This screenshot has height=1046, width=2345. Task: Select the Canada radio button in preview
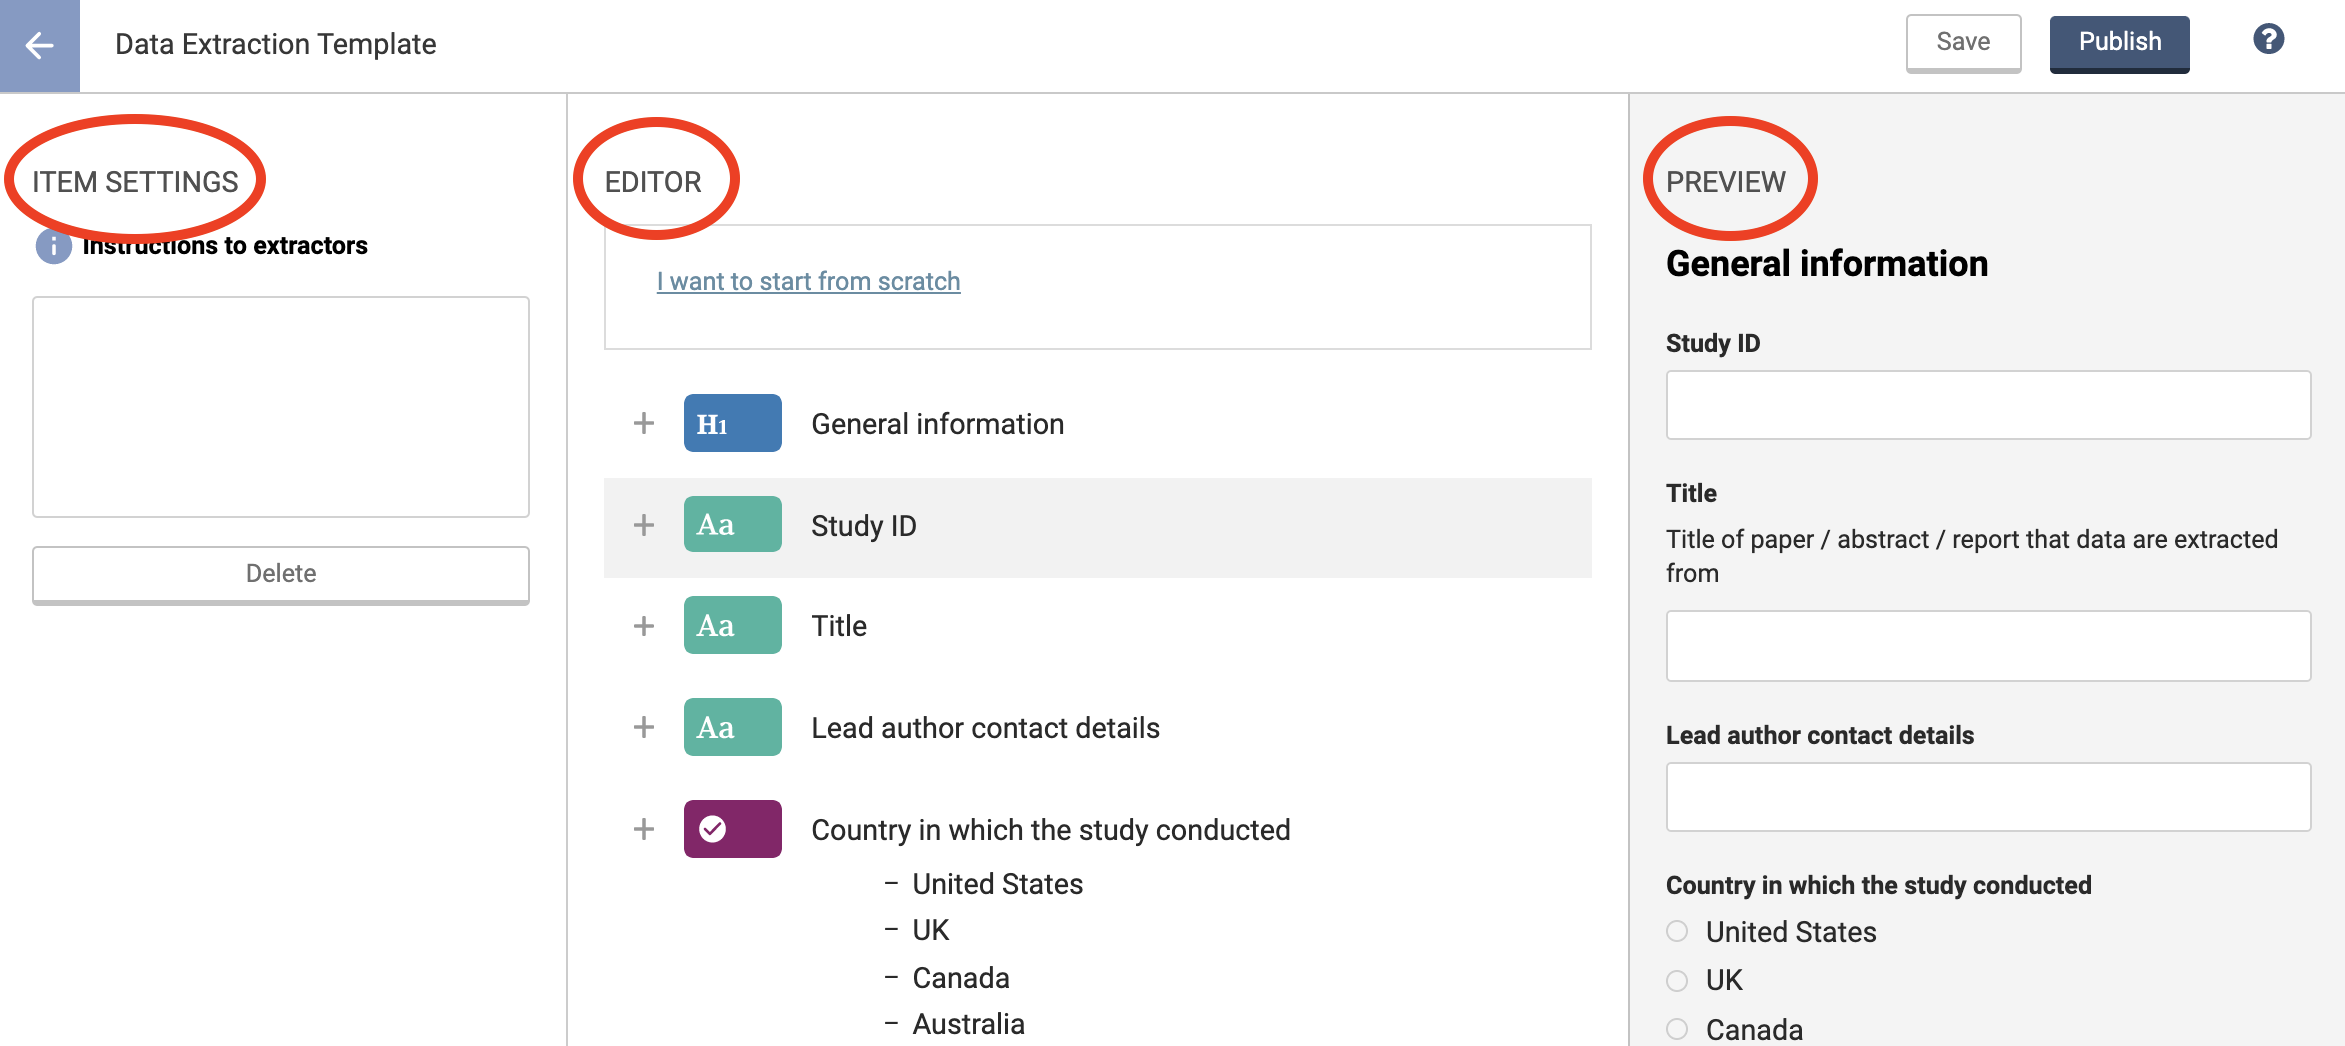[1677, 1029]
